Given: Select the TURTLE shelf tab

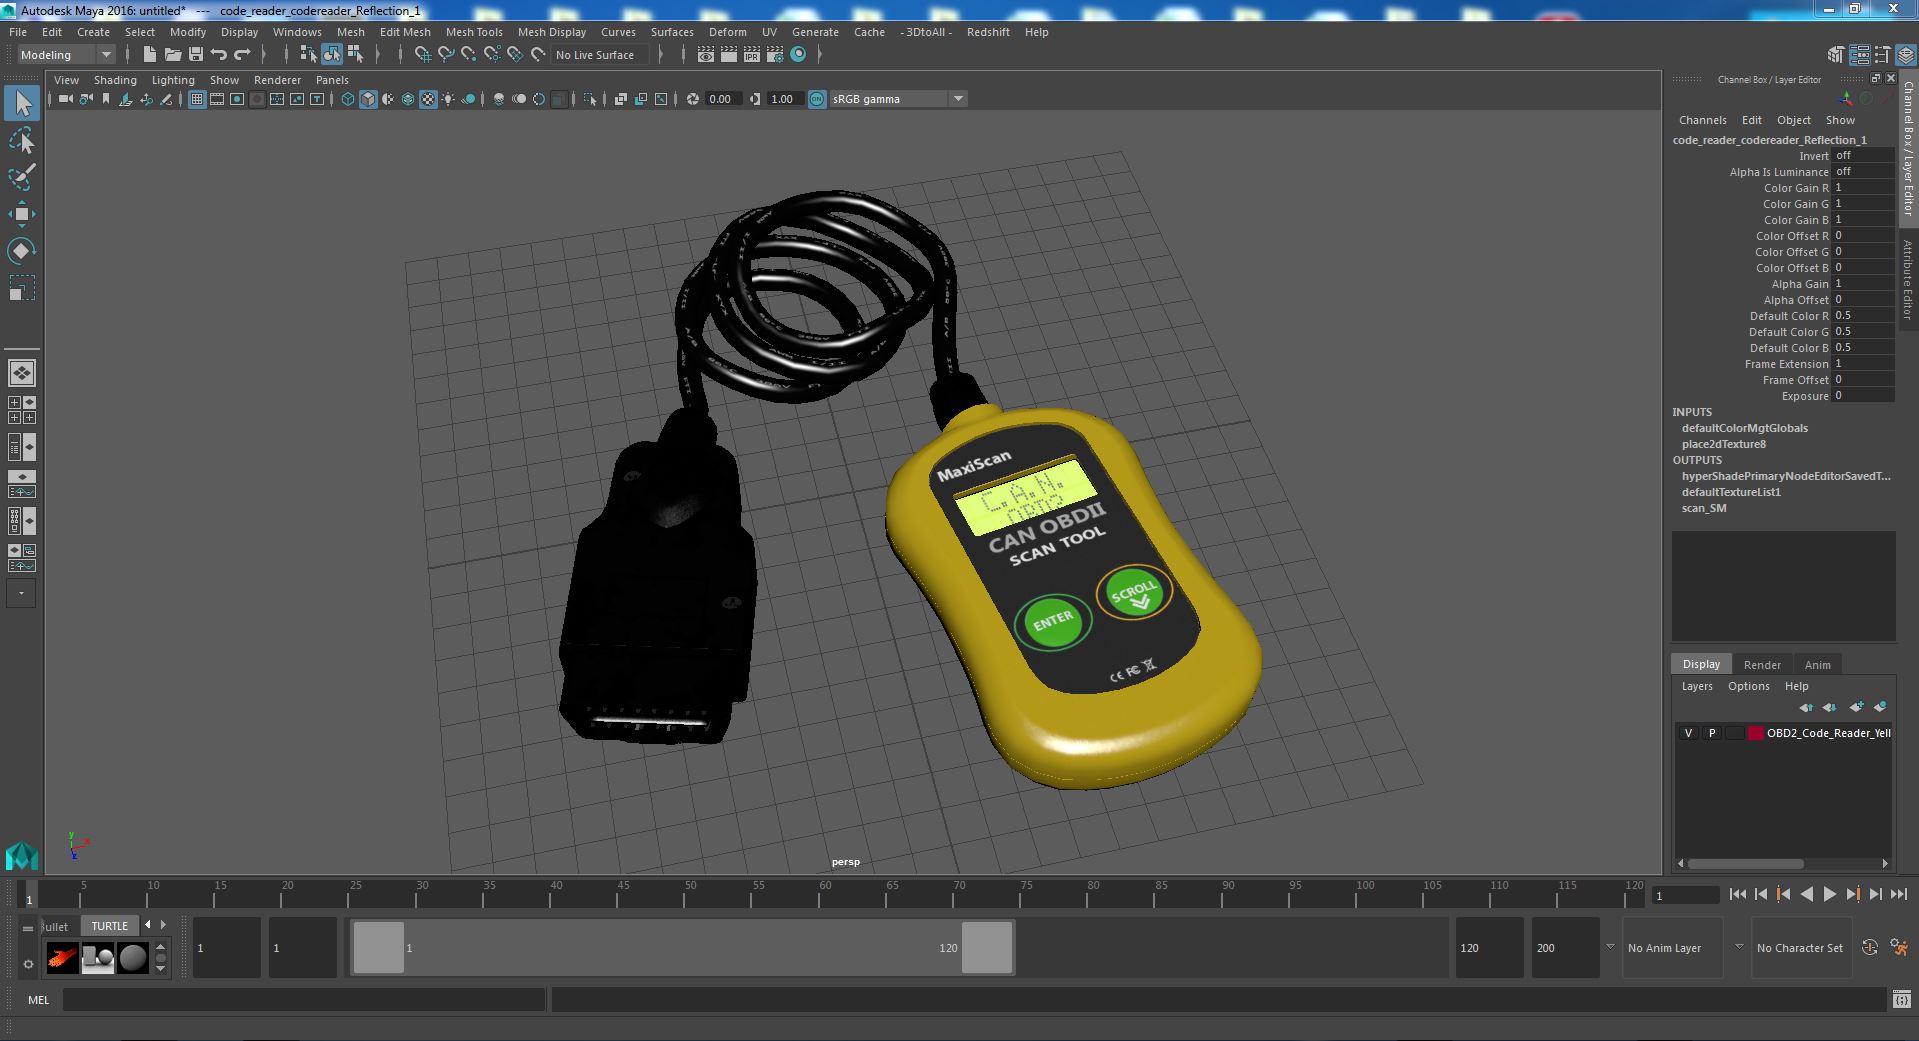Looking at the screenshot, I should 109,926.
